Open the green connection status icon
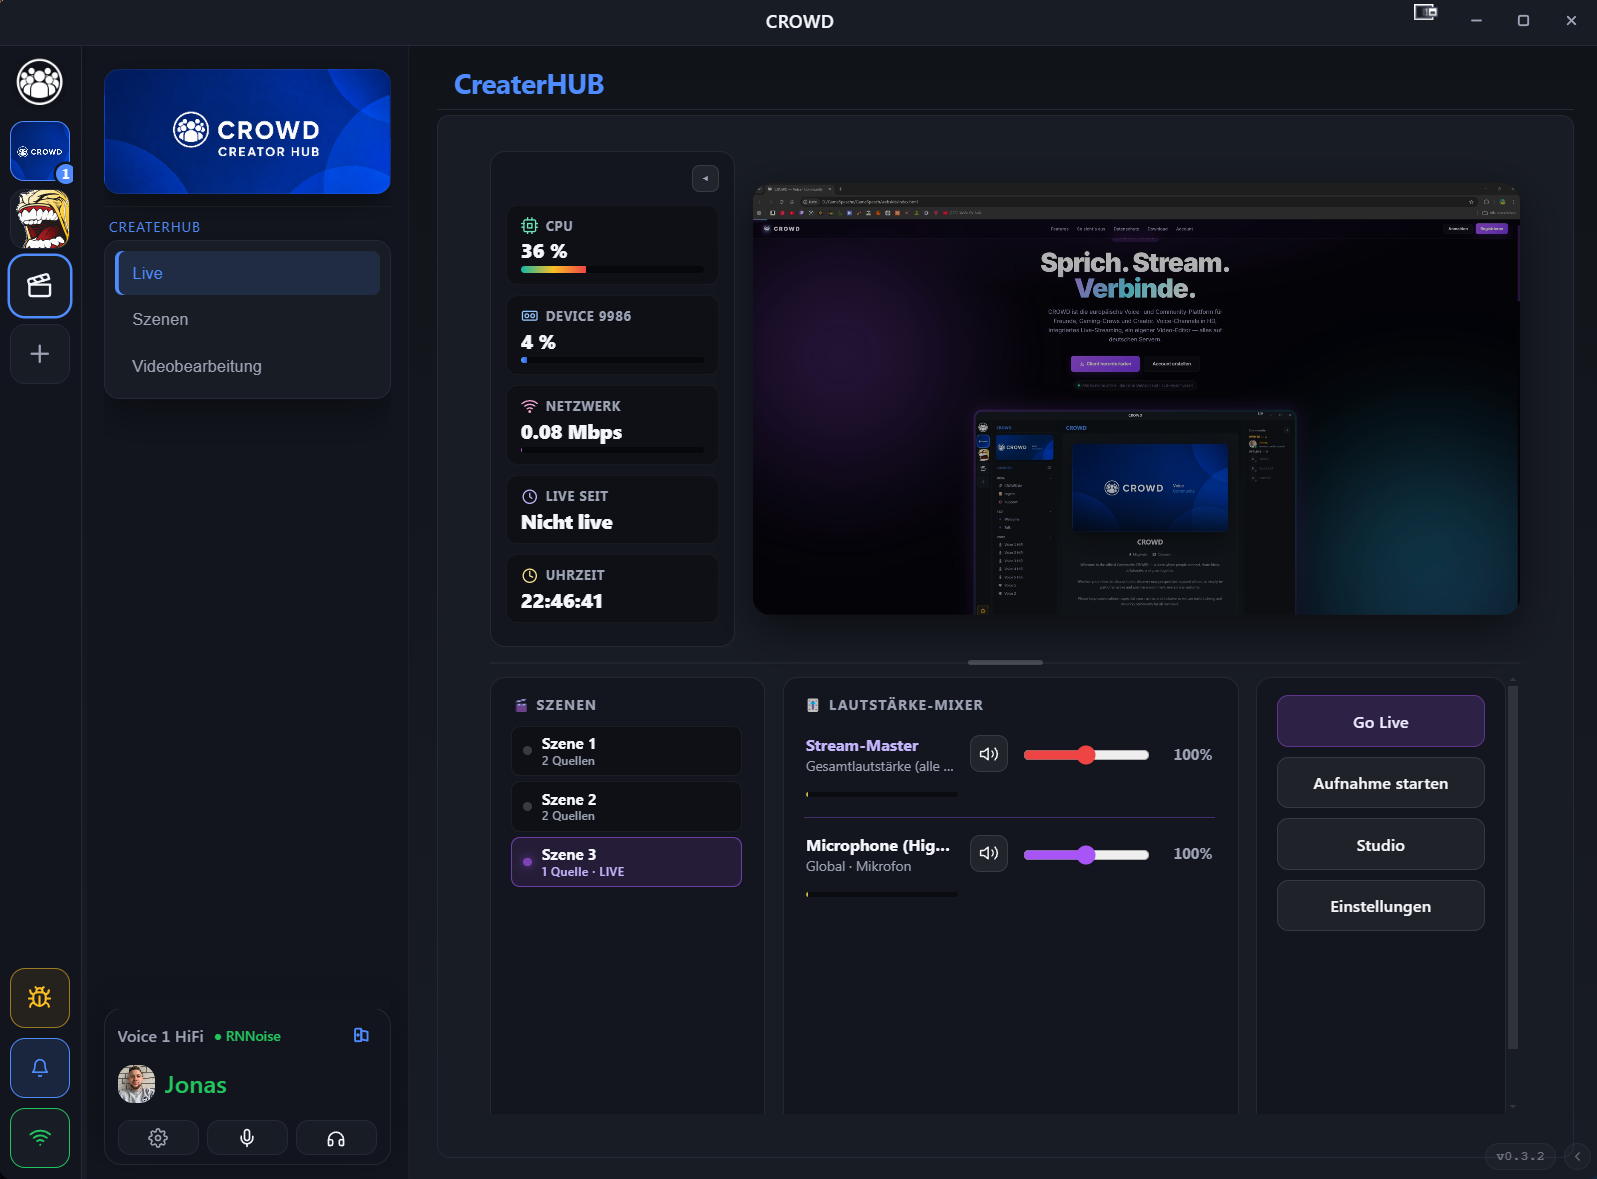This screenshot has height=1179, width=1597. 40,1137
